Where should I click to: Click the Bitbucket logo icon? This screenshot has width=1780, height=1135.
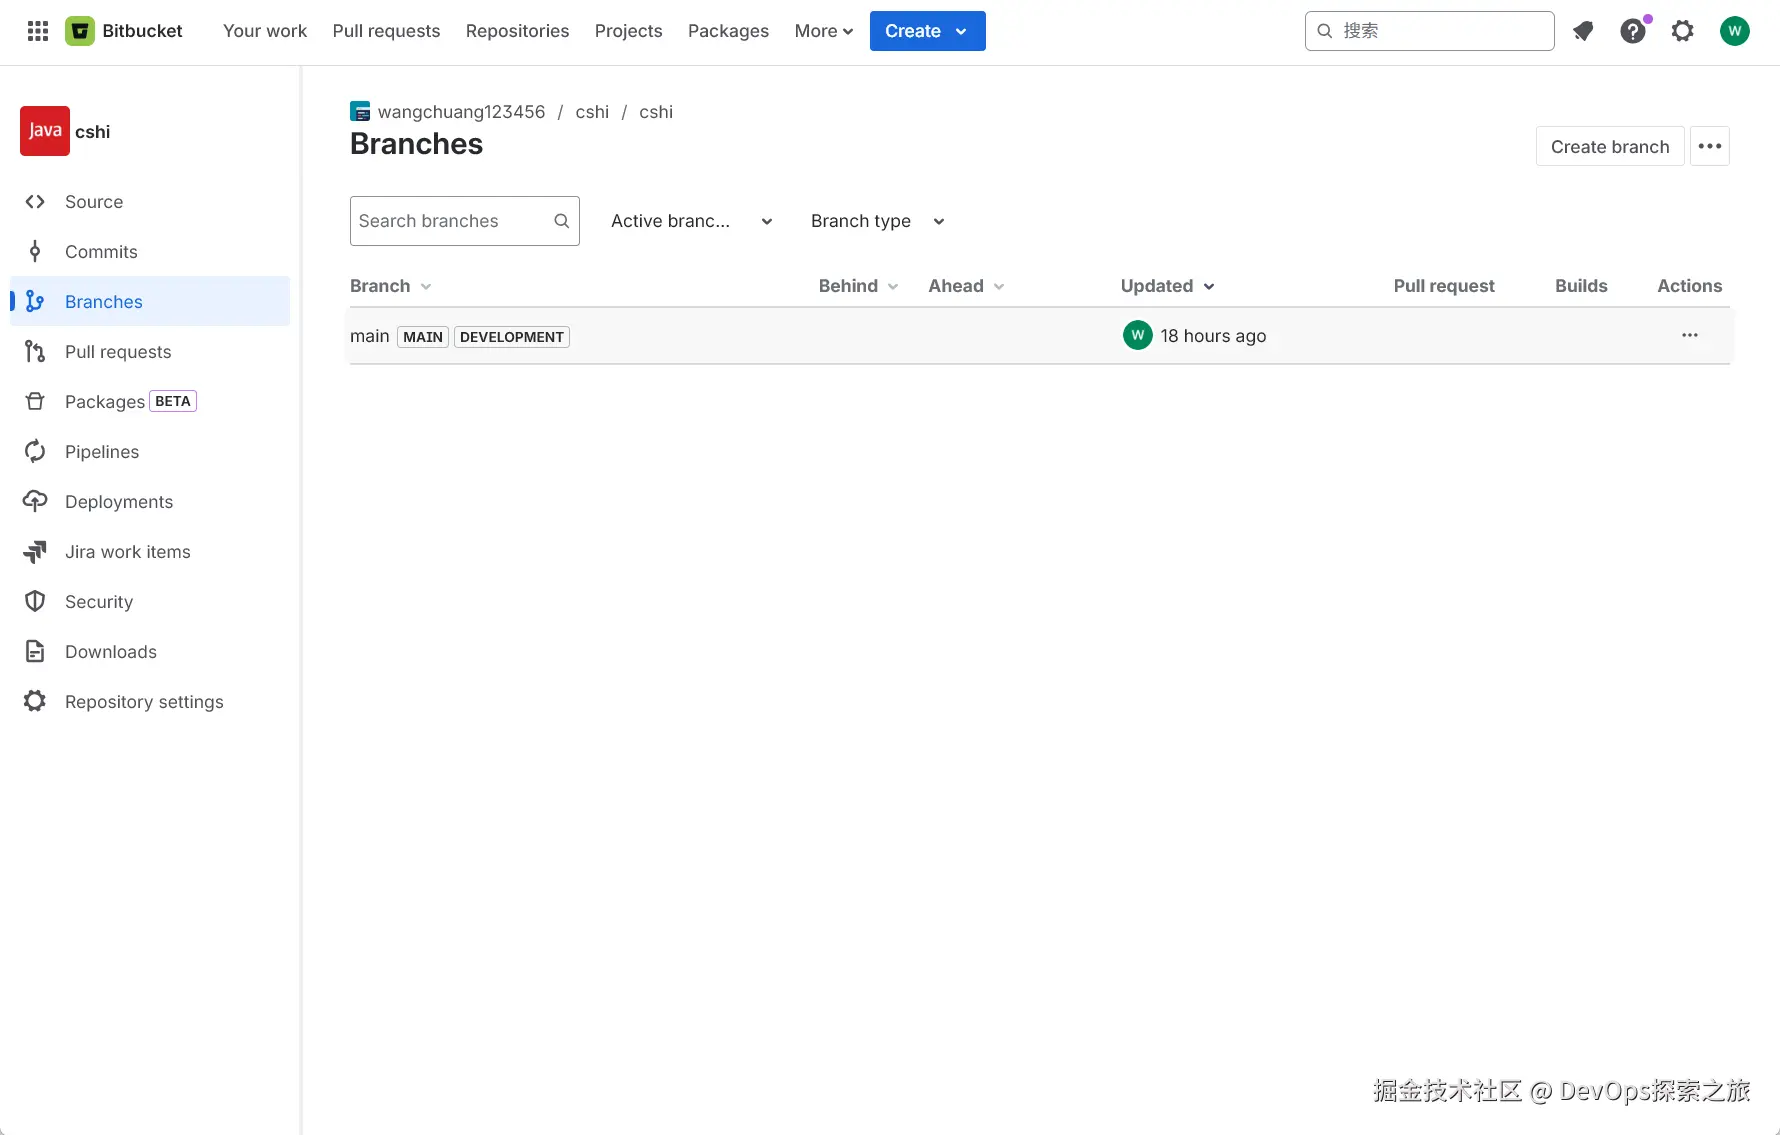pyautogui.click(x=80, y=31)
